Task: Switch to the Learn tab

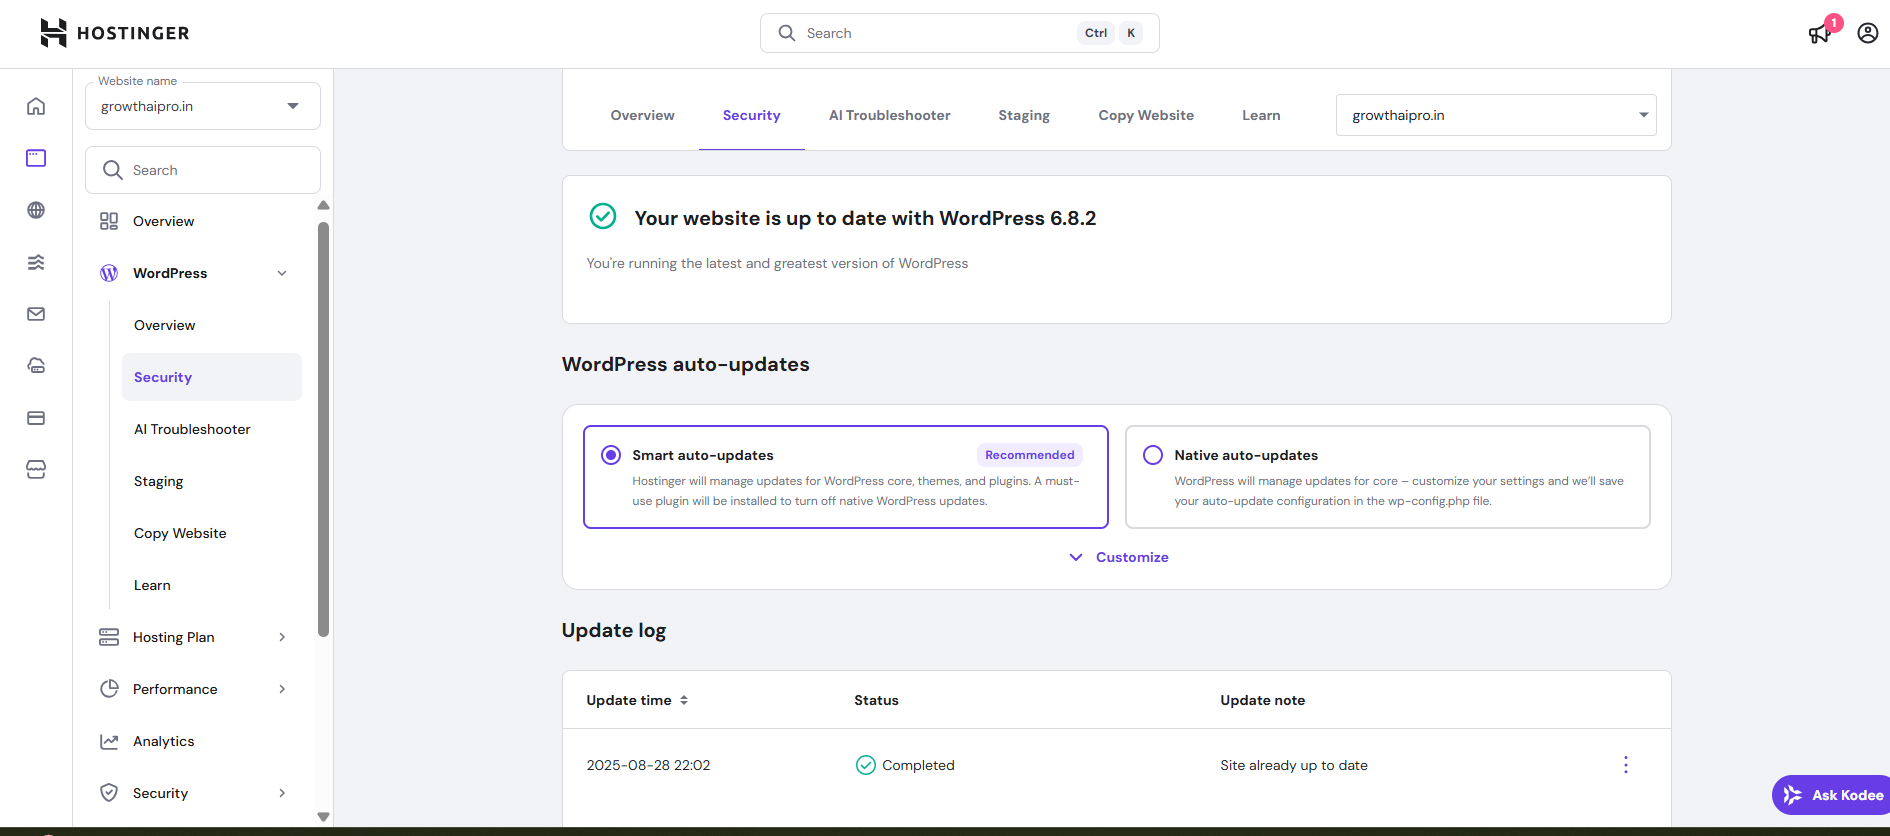Action: pos(1261,115)
